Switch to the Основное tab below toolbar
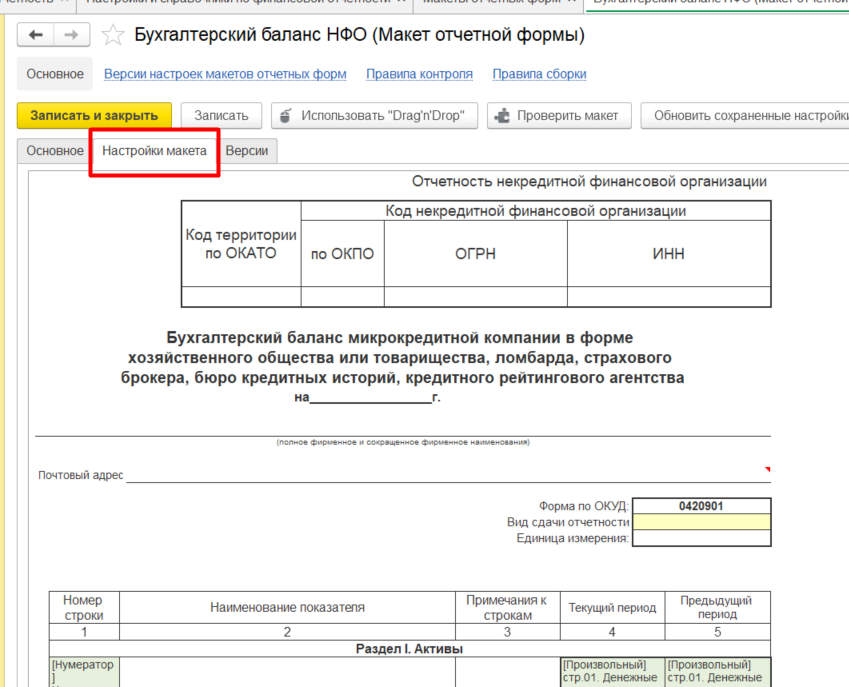The height and width of the screenshot is (687, 849). [55, 151]
